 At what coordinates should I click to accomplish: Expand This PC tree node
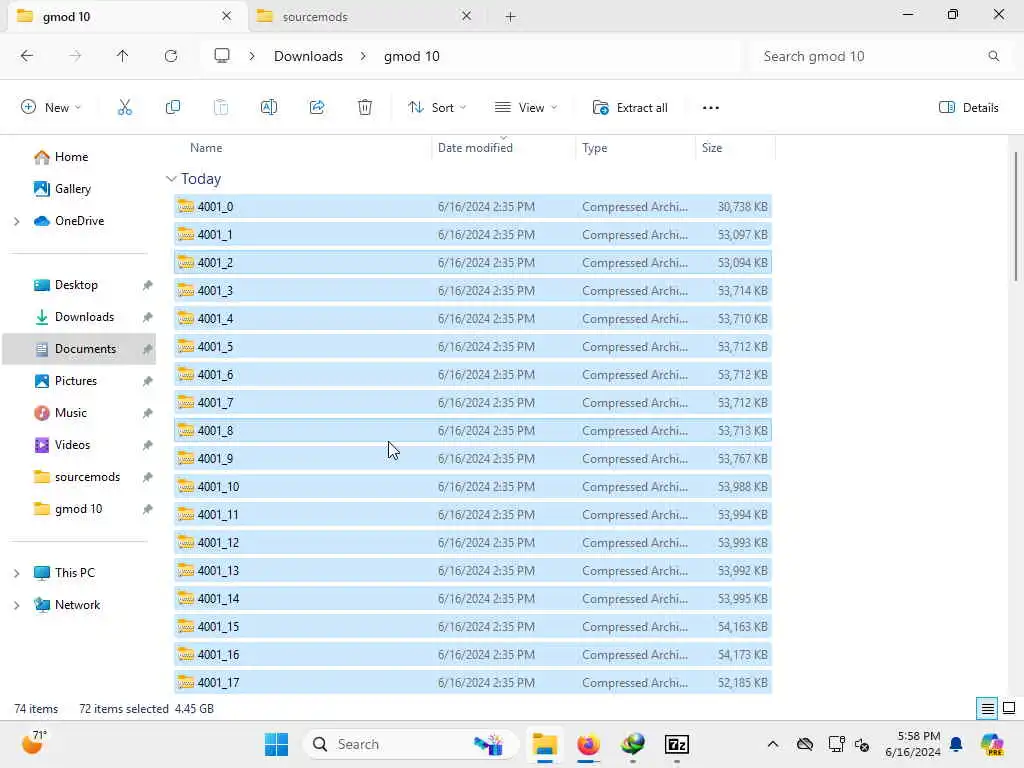point(16,573)
